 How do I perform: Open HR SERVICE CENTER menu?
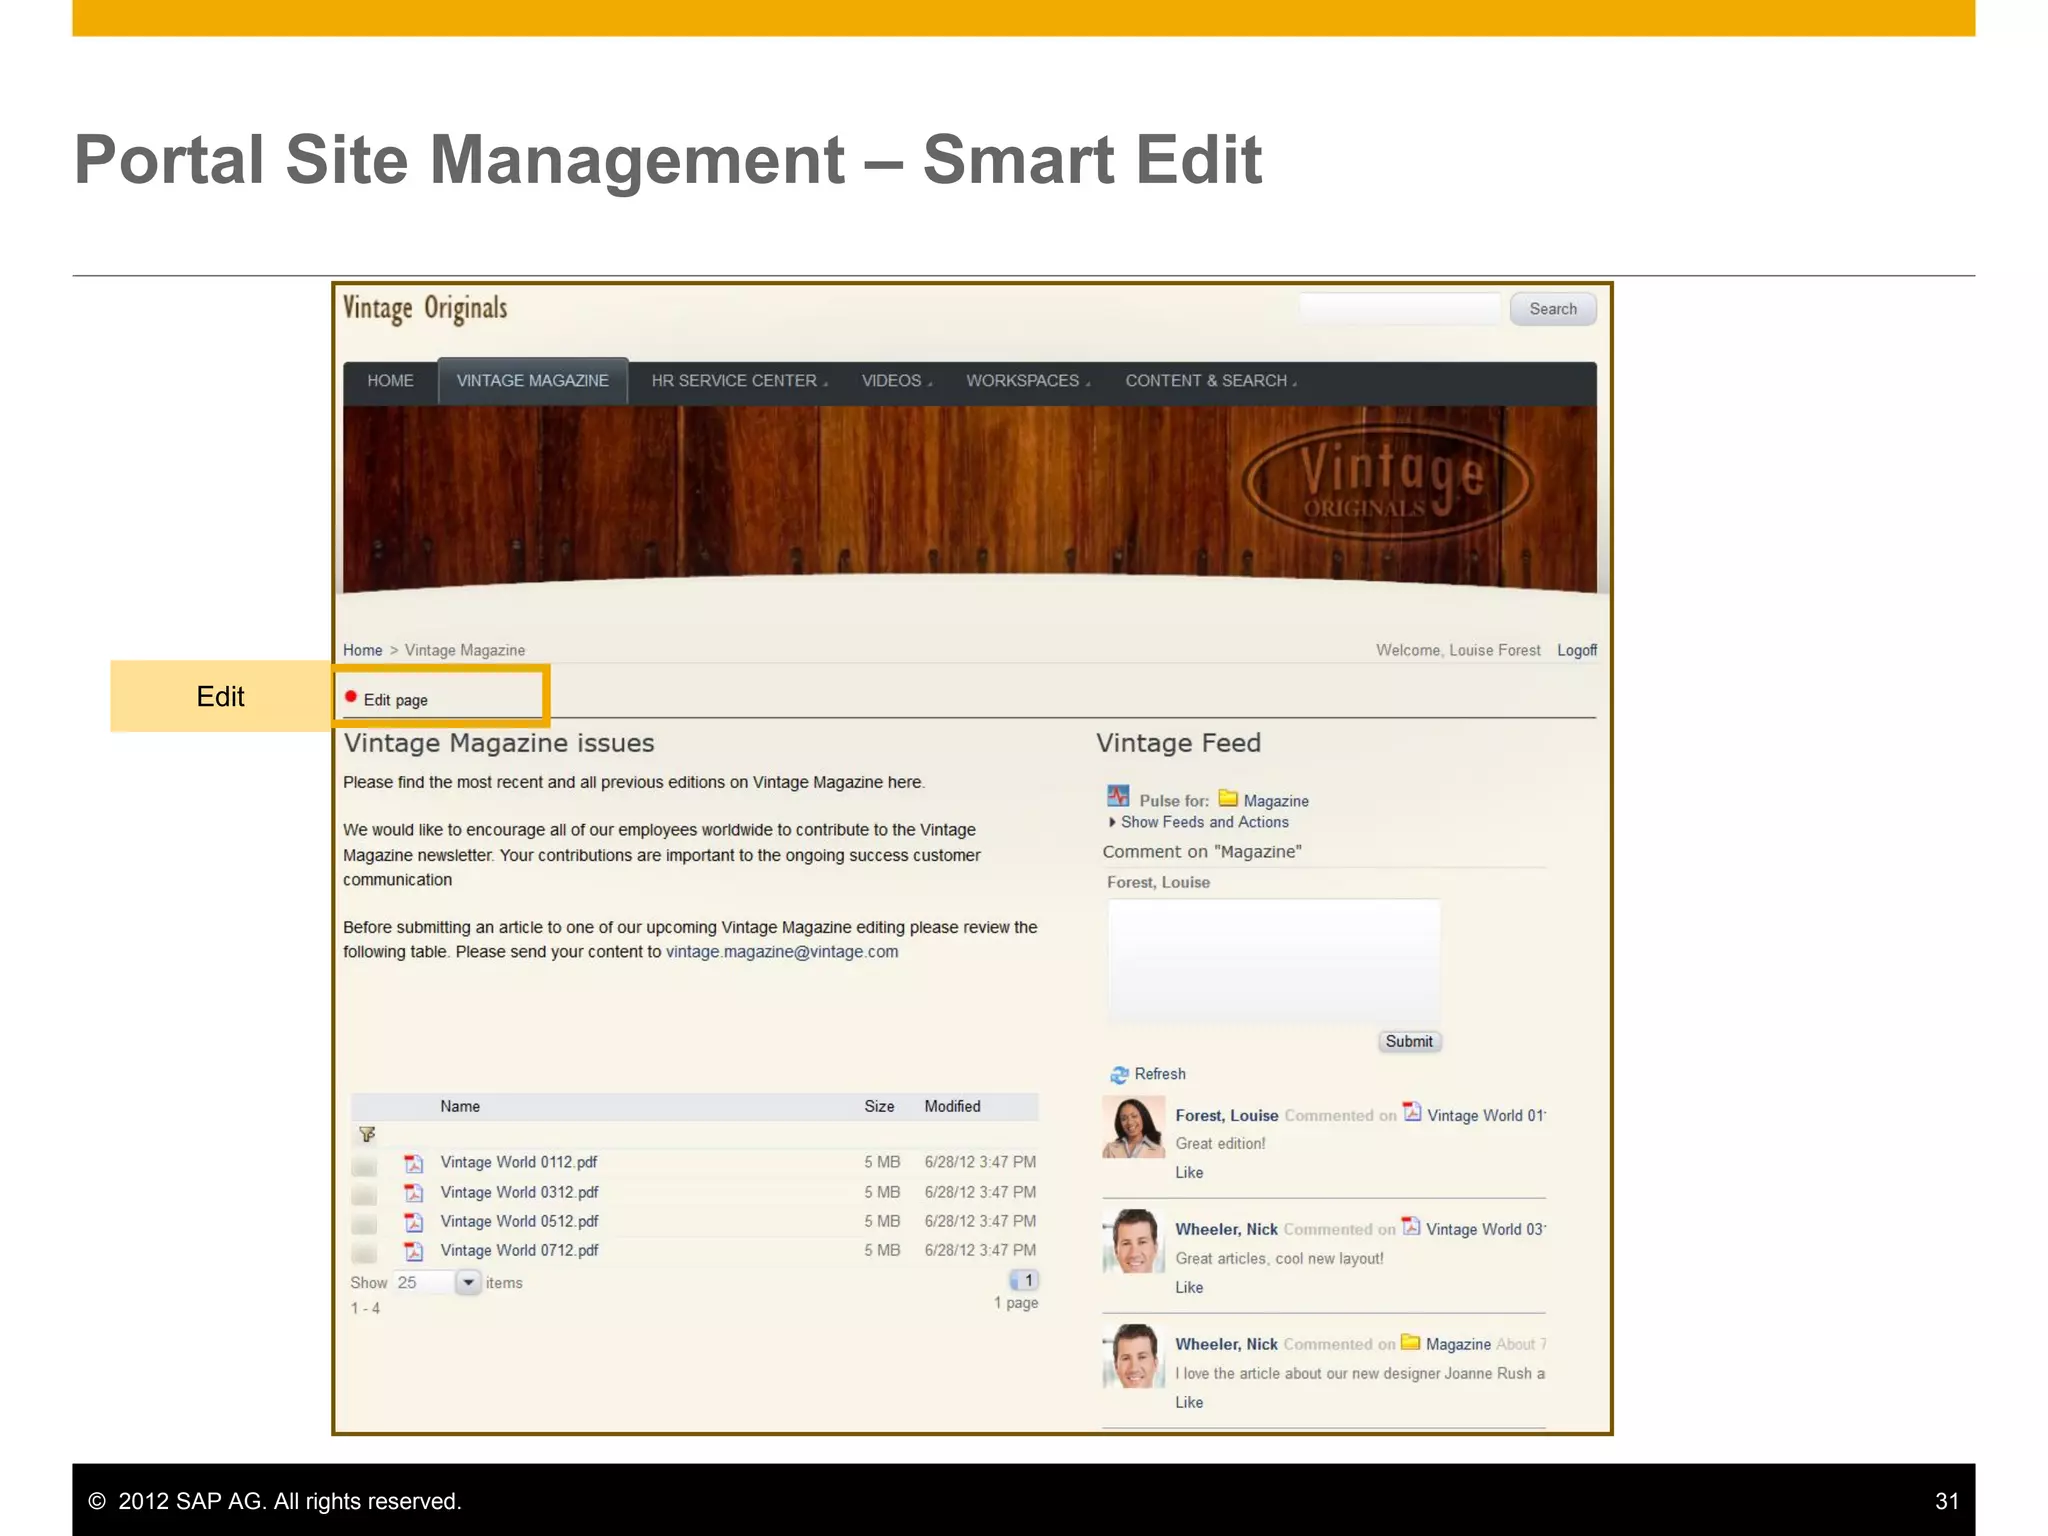pyautogui.click(x=739, y=381)
